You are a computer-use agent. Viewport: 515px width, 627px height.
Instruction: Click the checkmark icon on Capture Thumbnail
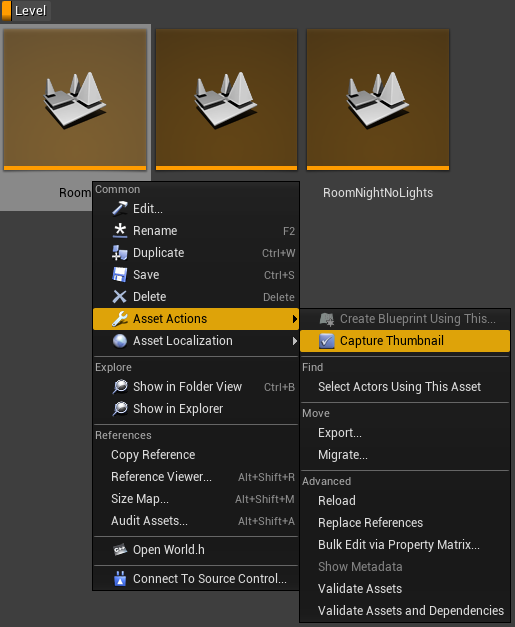[x=327, y=341]
